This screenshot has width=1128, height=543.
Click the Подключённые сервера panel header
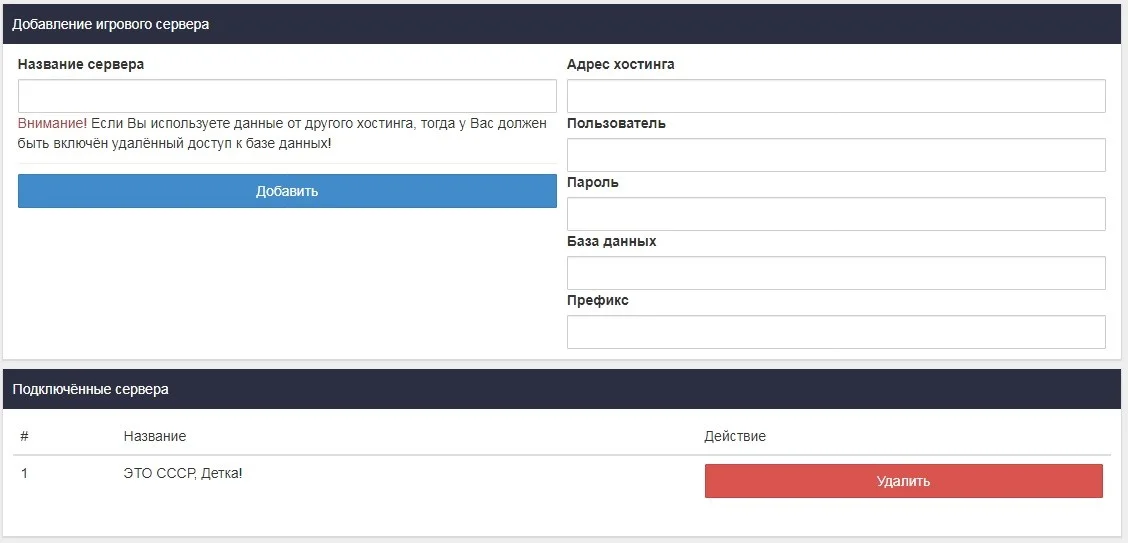tap(90, 389)
